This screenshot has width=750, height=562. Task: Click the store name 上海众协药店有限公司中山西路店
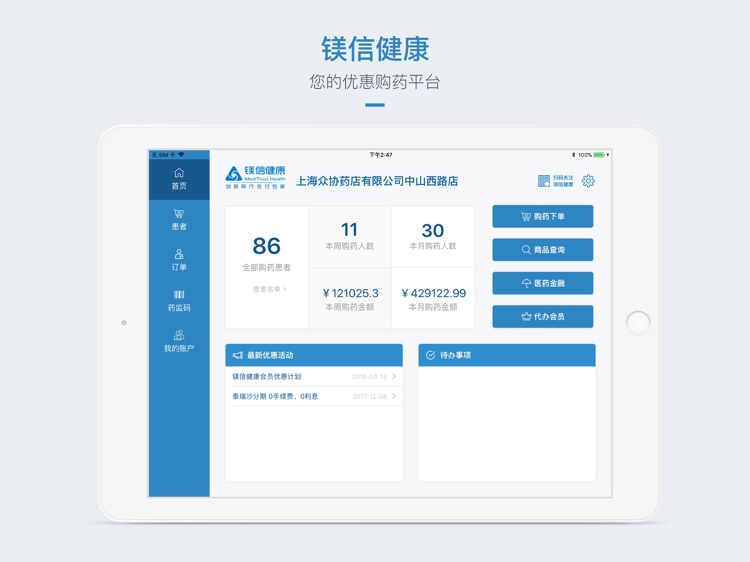coord(377,181)
